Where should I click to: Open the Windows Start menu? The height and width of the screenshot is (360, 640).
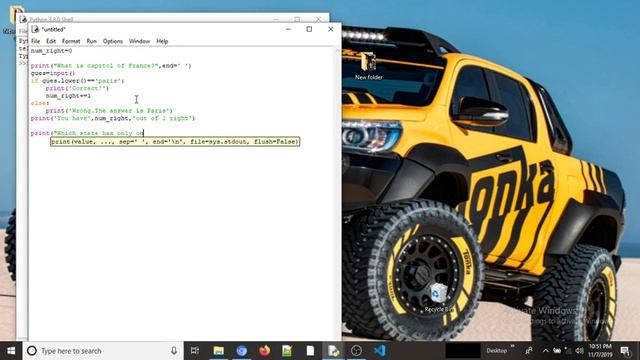11,351
